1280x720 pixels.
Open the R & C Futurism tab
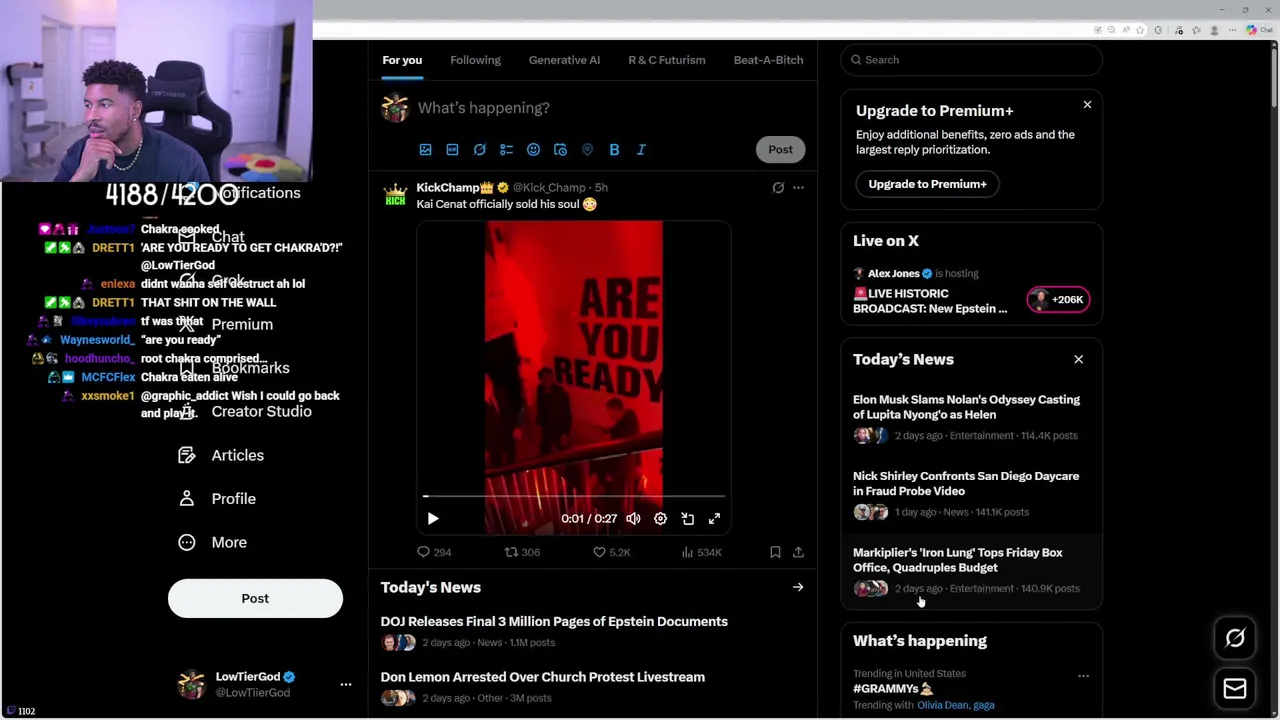tap(666, 60)
